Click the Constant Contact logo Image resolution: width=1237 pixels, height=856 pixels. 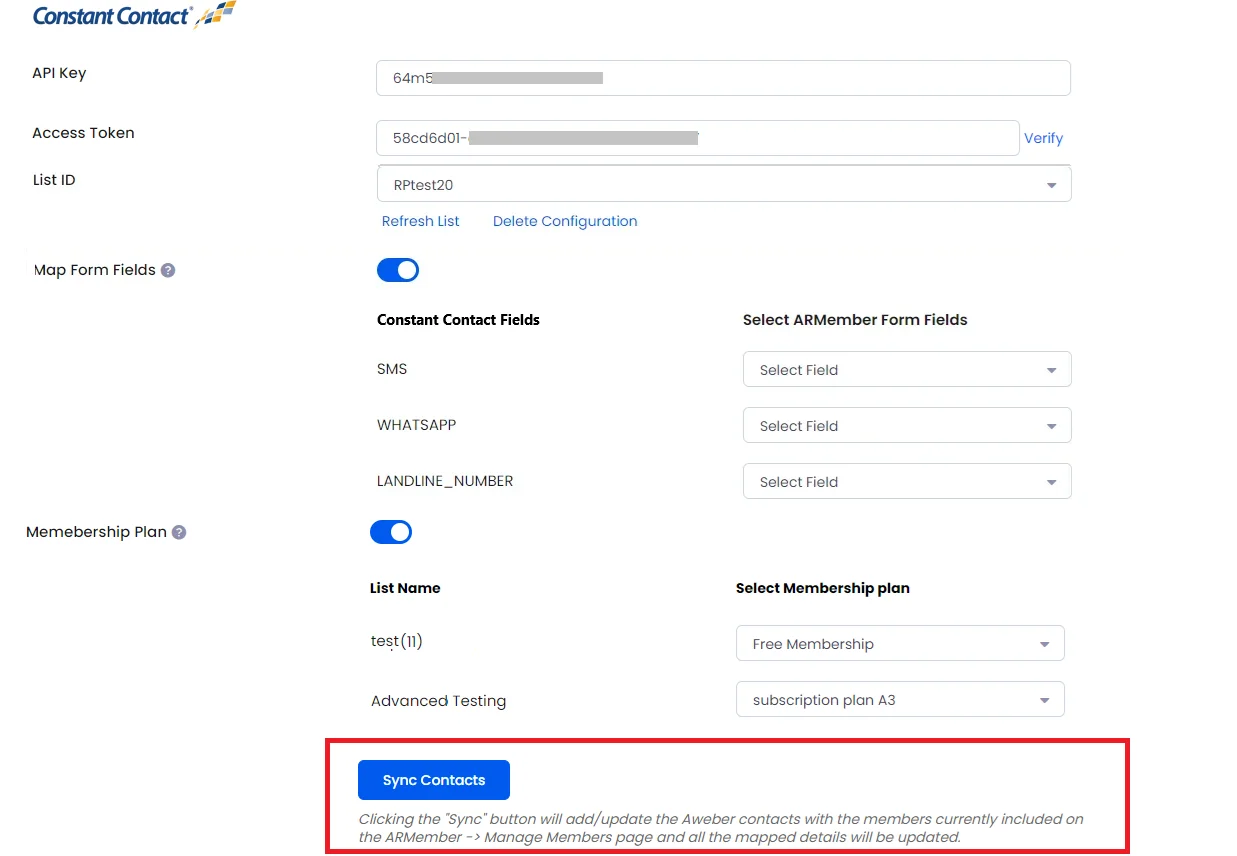click(134, 15)
